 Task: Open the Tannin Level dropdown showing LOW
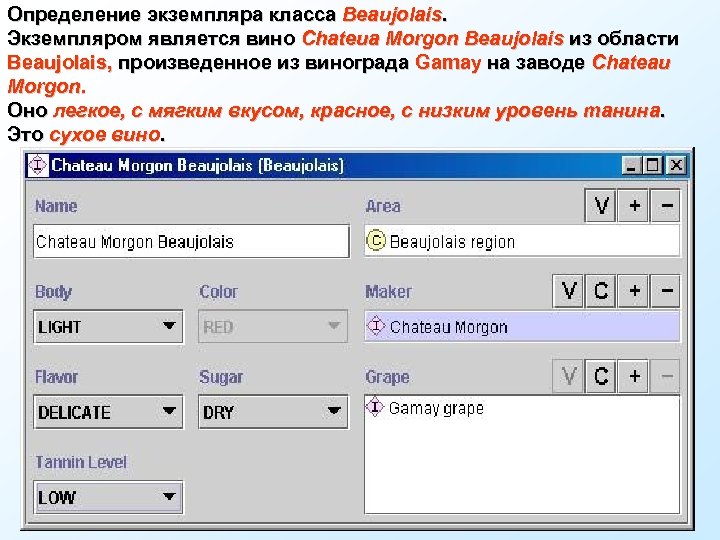108,497
